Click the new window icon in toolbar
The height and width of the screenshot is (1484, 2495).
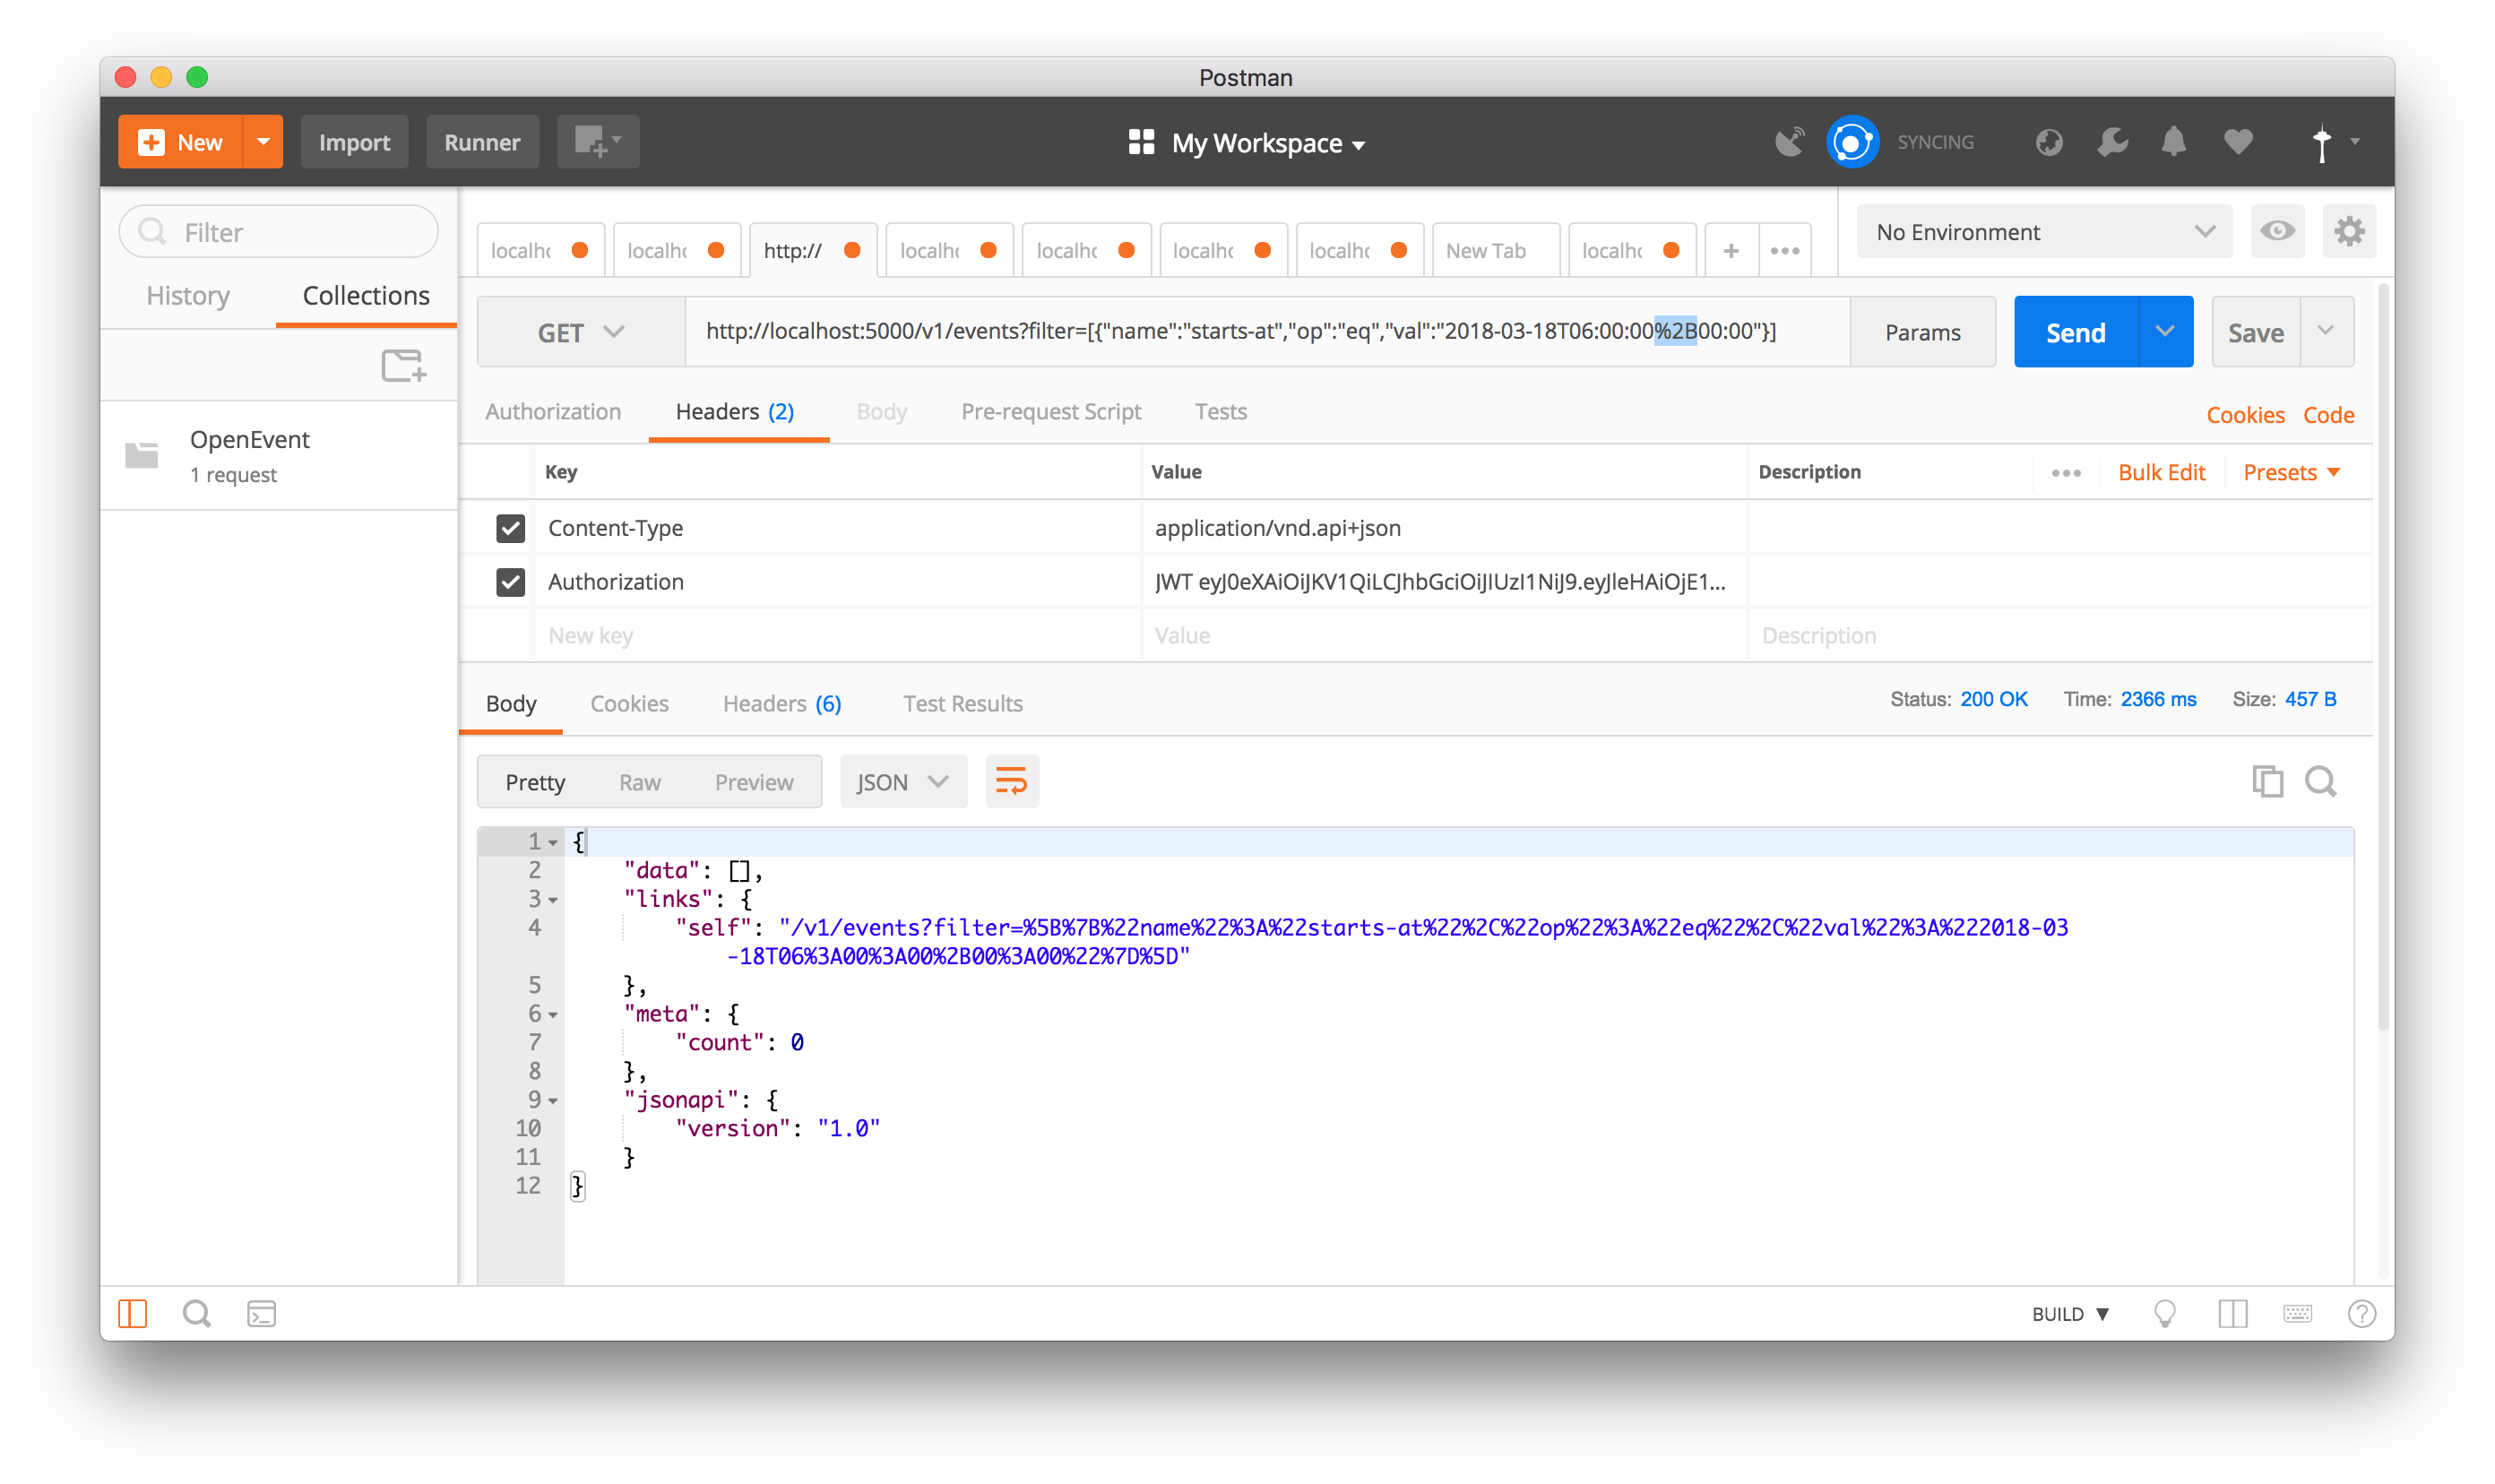[x=598, y=142]
